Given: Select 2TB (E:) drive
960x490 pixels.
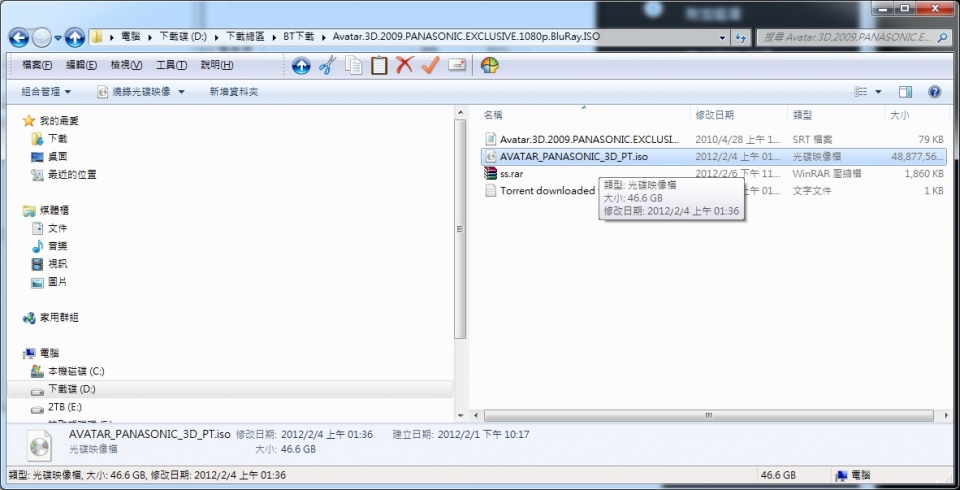Looking at the screenshot, I should click(64, 407).
